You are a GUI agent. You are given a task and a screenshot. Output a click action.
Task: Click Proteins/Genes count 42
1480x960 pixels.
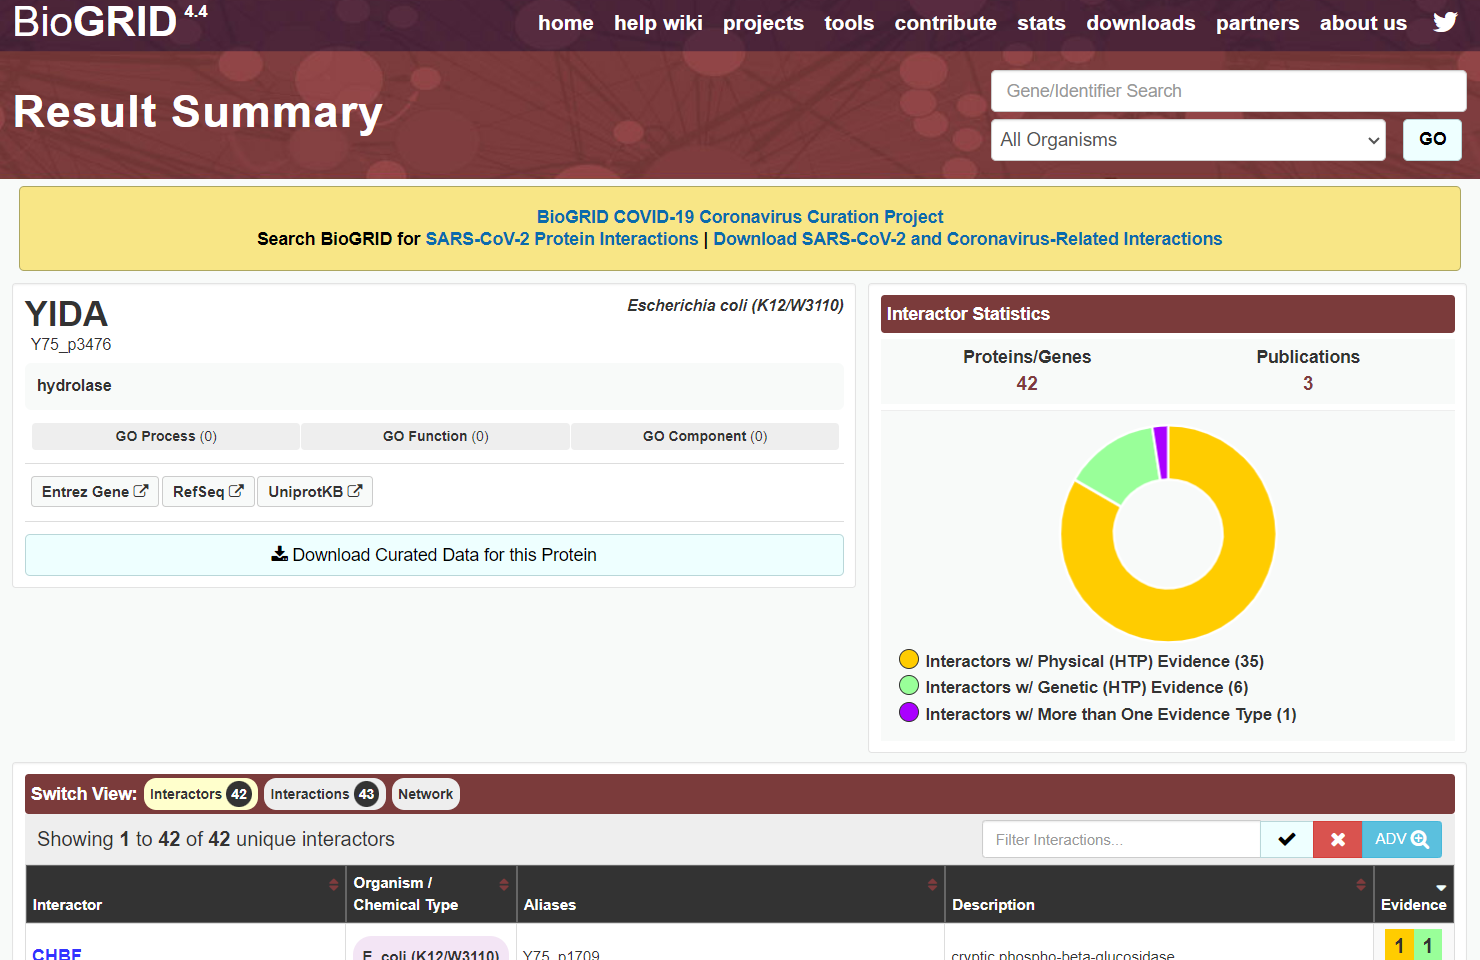[1027, 384]
